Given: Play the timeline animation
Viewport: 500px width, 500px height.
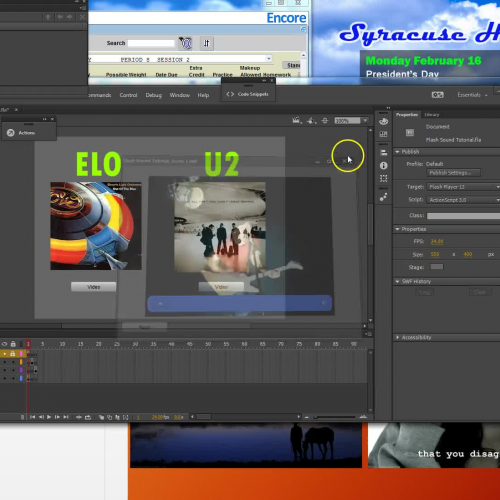Looking at the screenshot, I should [x=49, y=417].
